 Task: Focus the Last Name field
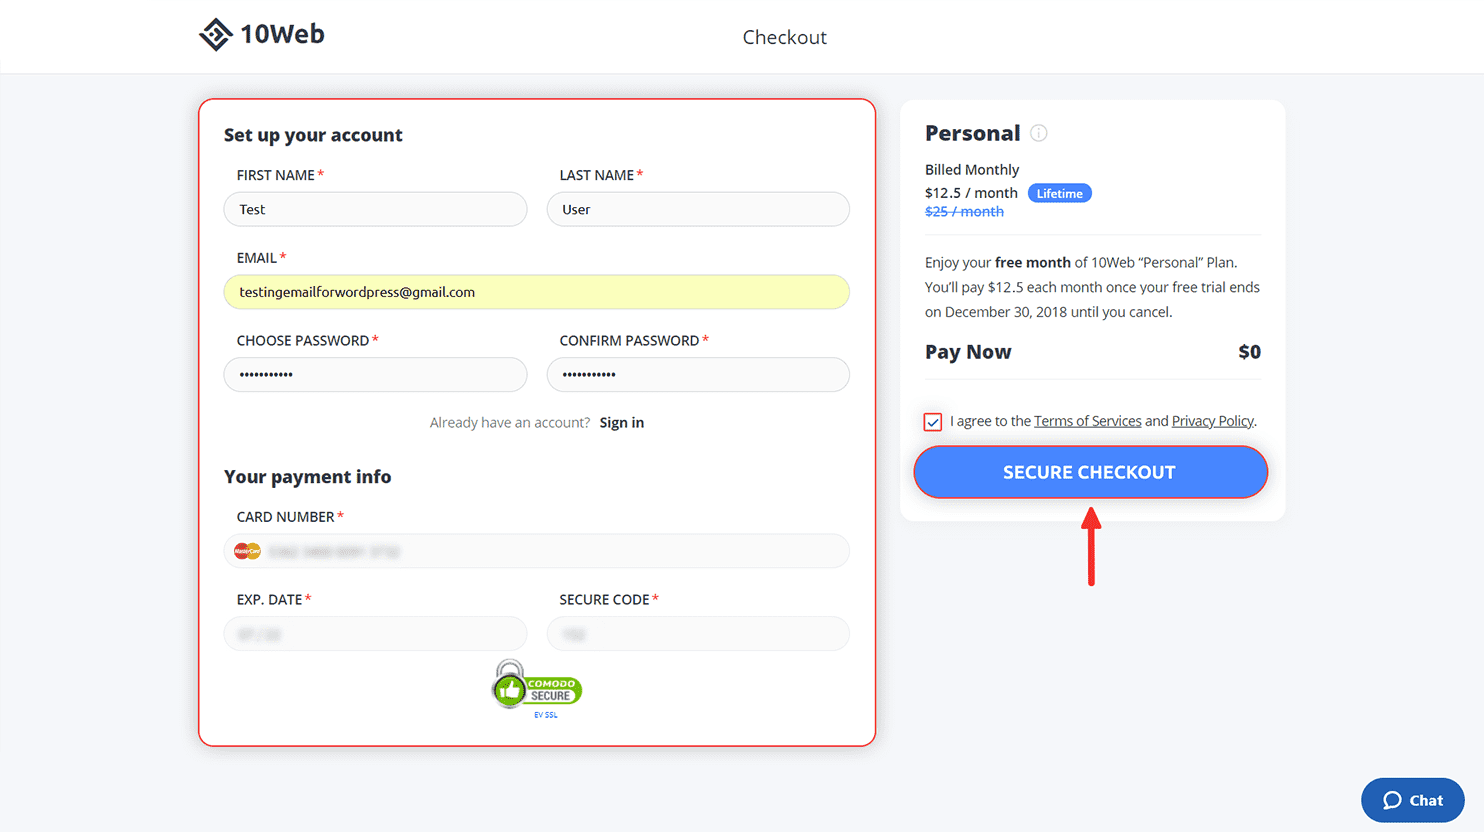click(x=698, y=209)
